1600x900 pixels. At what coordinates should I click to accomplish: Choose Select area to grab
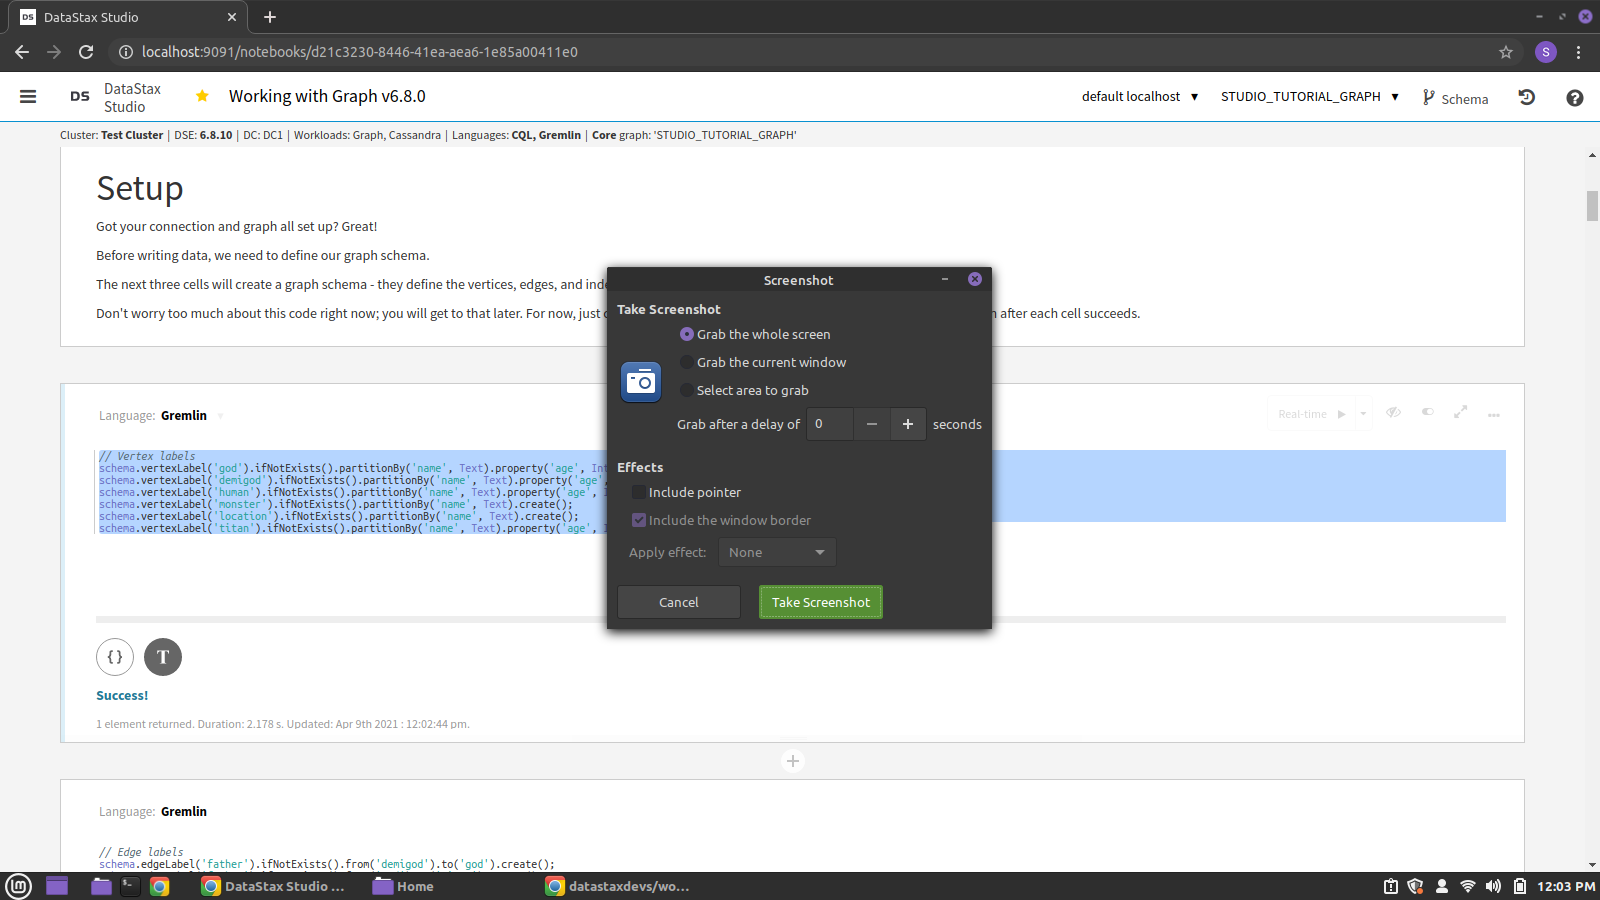click(x=686, y=390)
